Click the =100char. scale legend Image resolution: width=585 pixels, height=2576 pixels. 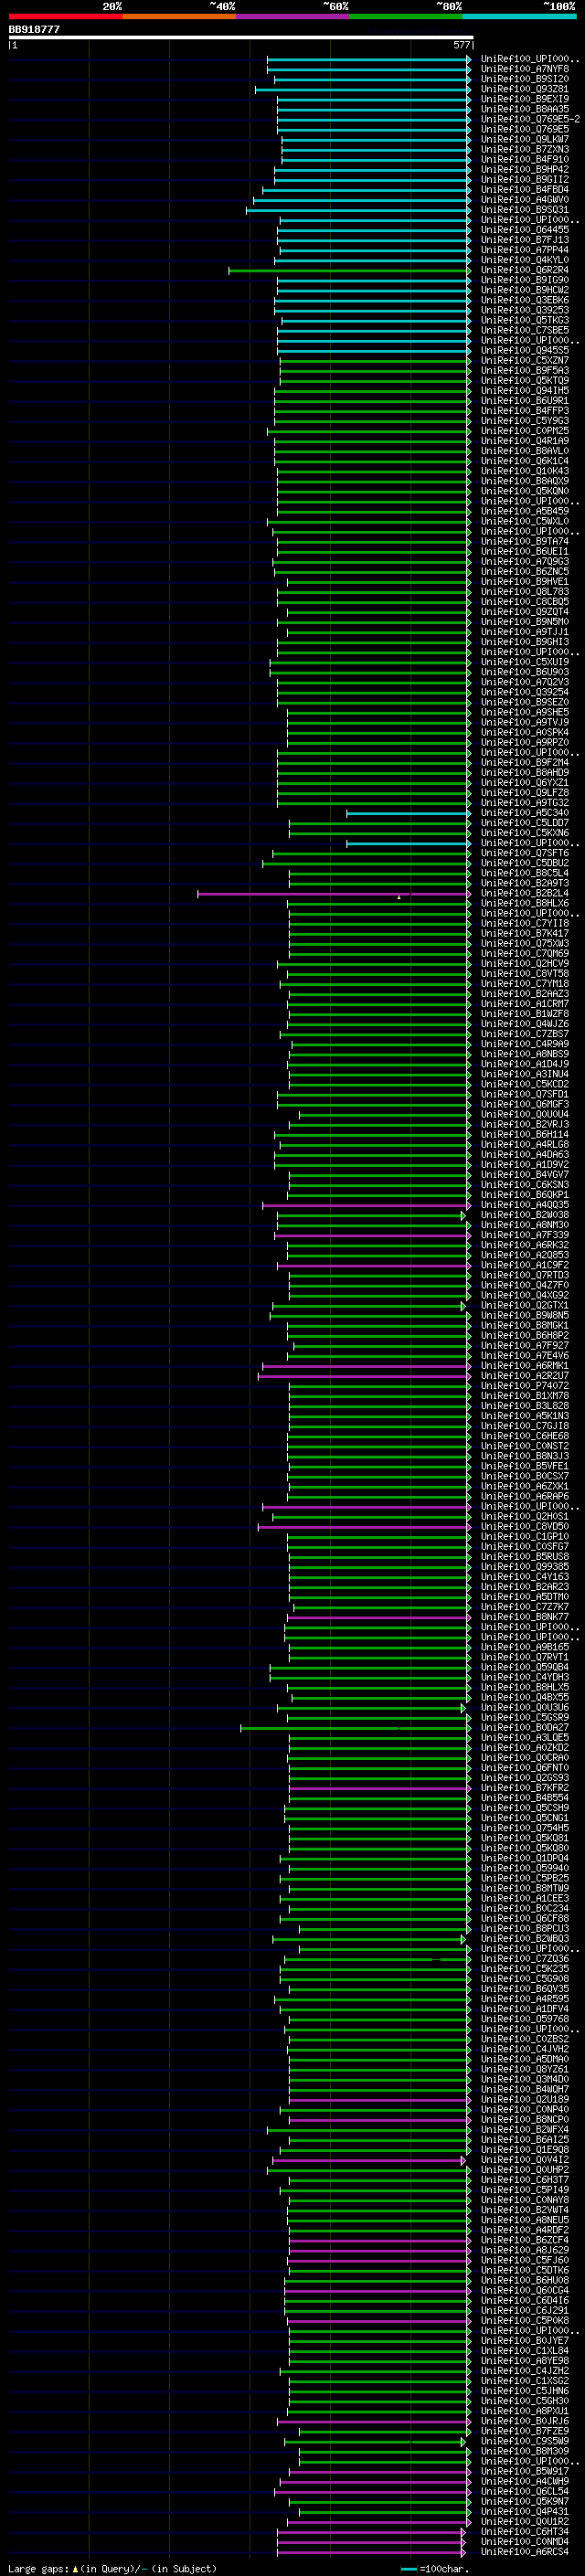click(434, 2568)
